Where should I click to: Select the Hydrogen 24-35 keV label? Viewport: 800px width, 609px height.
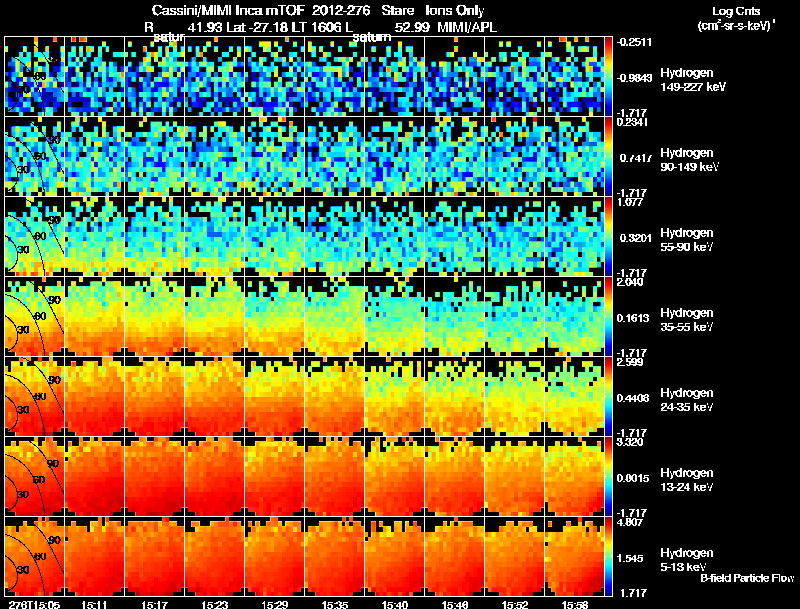(687, 400)
